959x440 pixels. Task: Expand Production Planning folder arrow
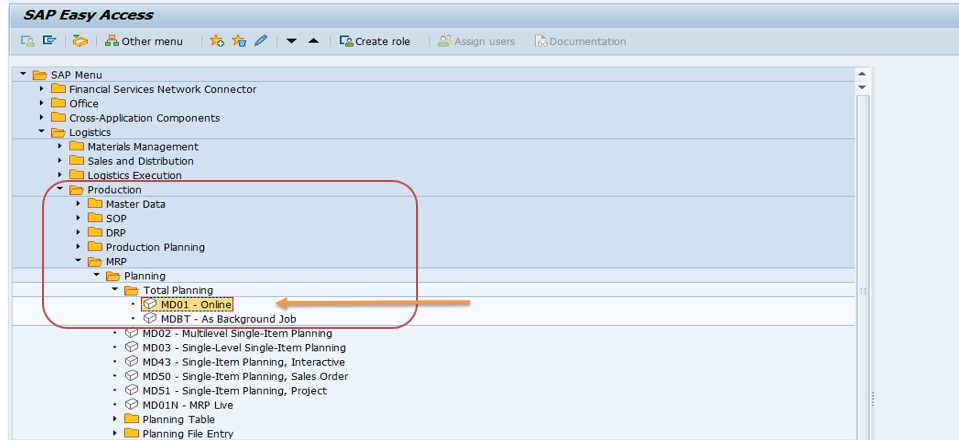(x=78, y=247)
